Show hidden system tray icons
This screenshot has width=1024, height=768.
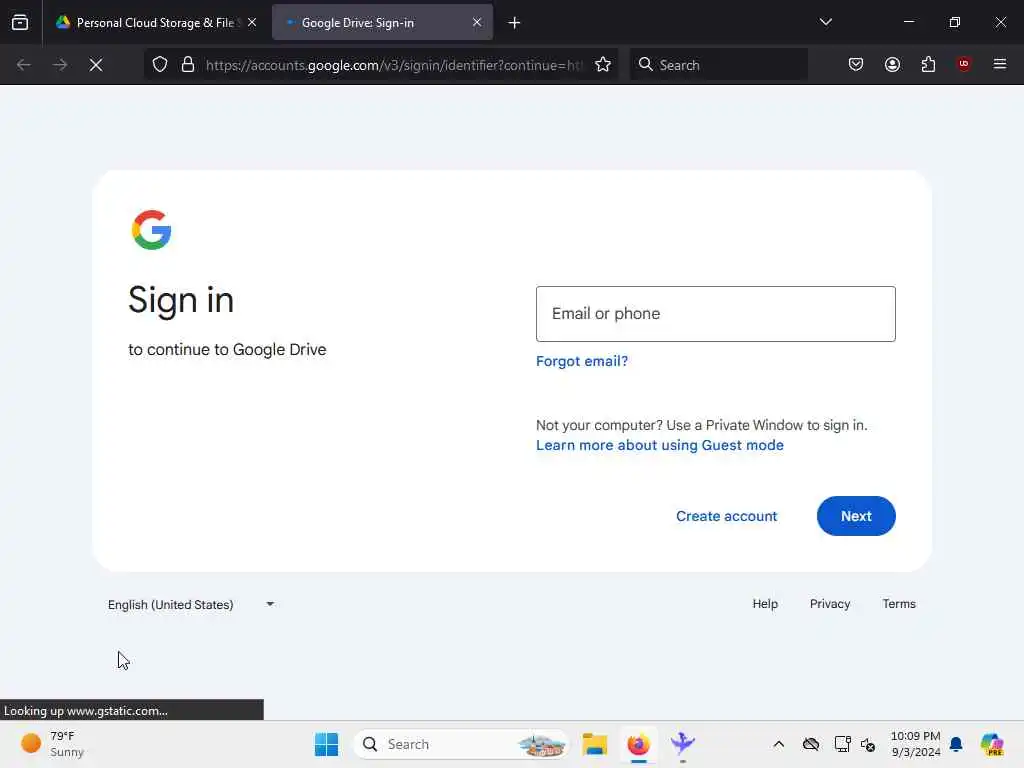778,744
